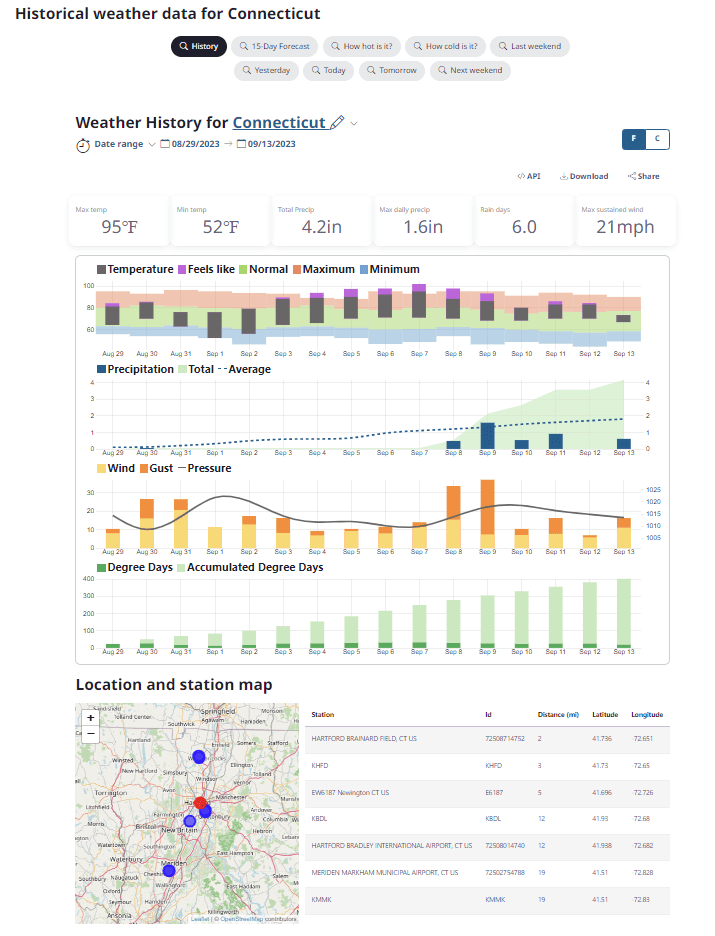Image resolution: width=715 pixels, height=936 pixels.
Task: Switch temperature units to Celsius
Action: [657, 139]
